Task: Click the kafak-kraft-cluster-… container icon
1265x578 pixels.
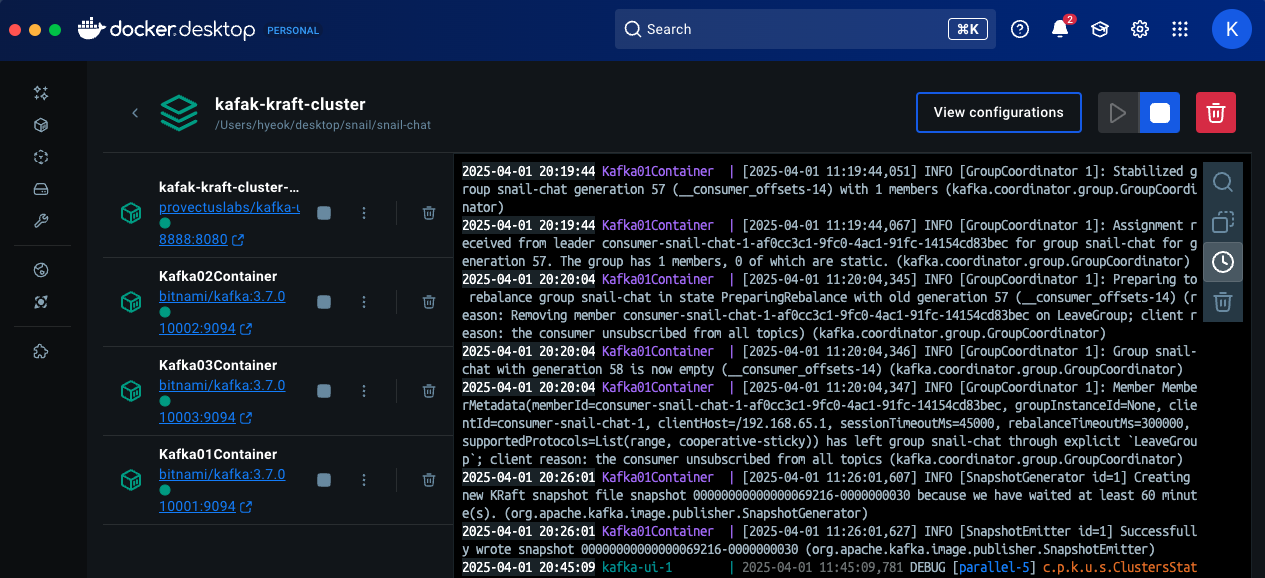Action: (x=130, y=213)
